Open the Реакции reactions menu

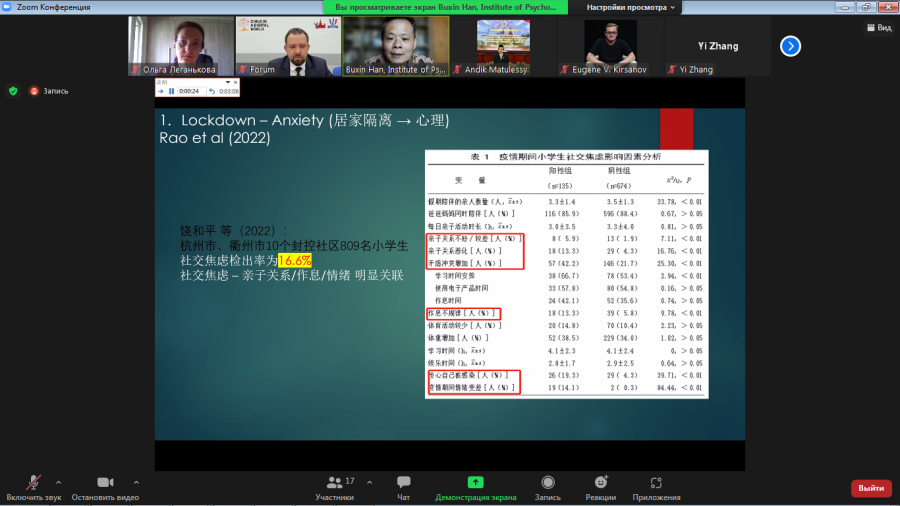[x=600, y=488]
